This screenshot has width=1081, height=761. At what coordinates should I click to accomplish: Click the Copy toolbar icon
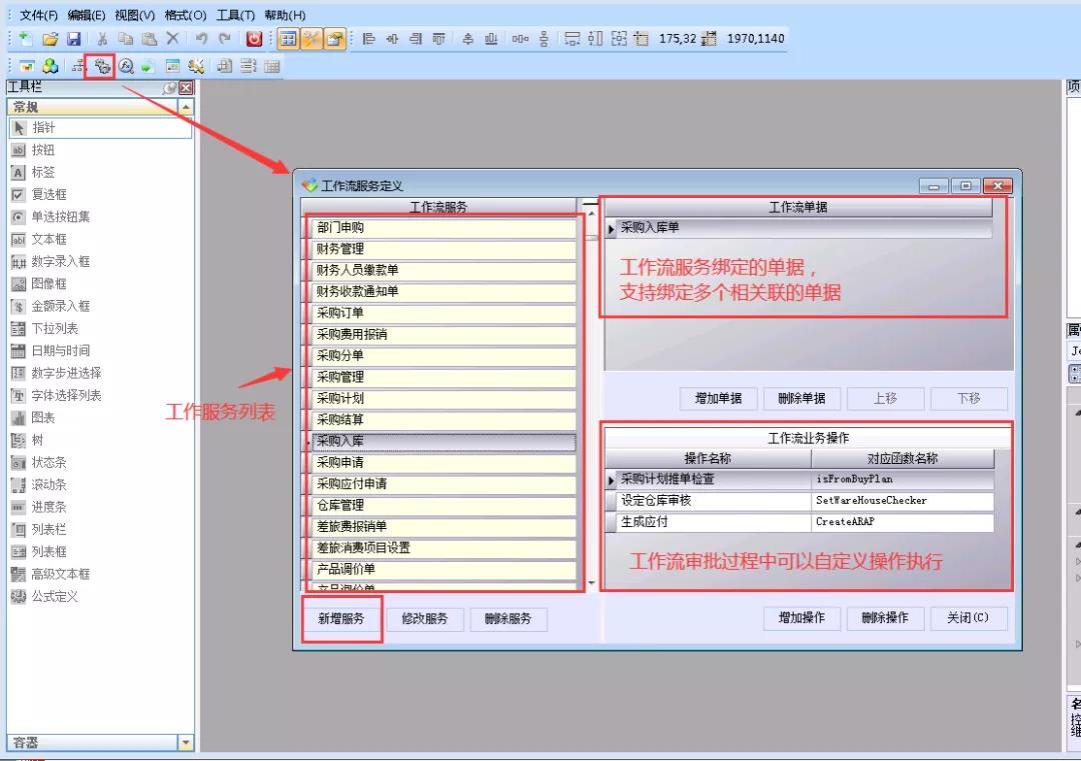pyautogui.click(x=125, y=39)
